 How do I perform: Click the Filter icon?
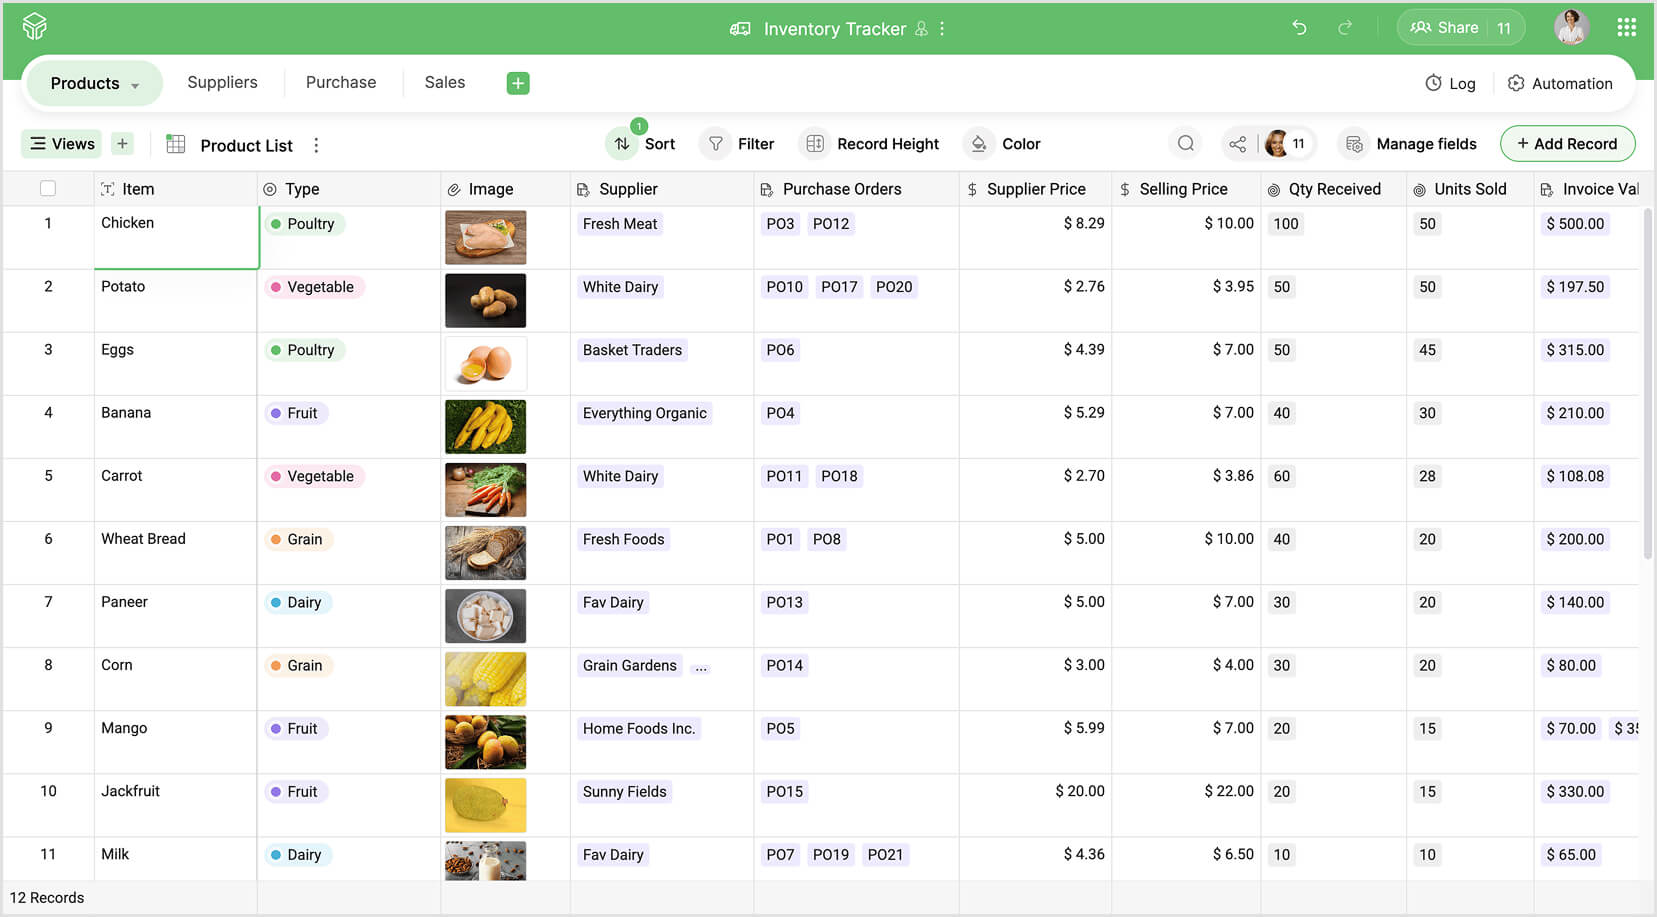pos(715,143)
